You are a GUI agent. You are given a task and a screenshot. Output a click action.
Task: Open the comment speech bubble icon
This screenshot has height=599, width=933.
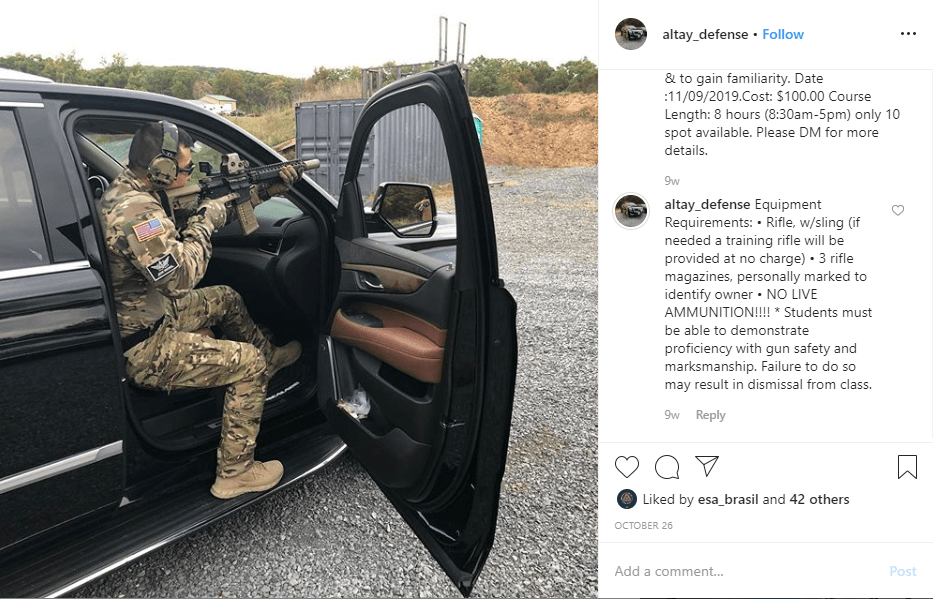[x=667, y=467]
